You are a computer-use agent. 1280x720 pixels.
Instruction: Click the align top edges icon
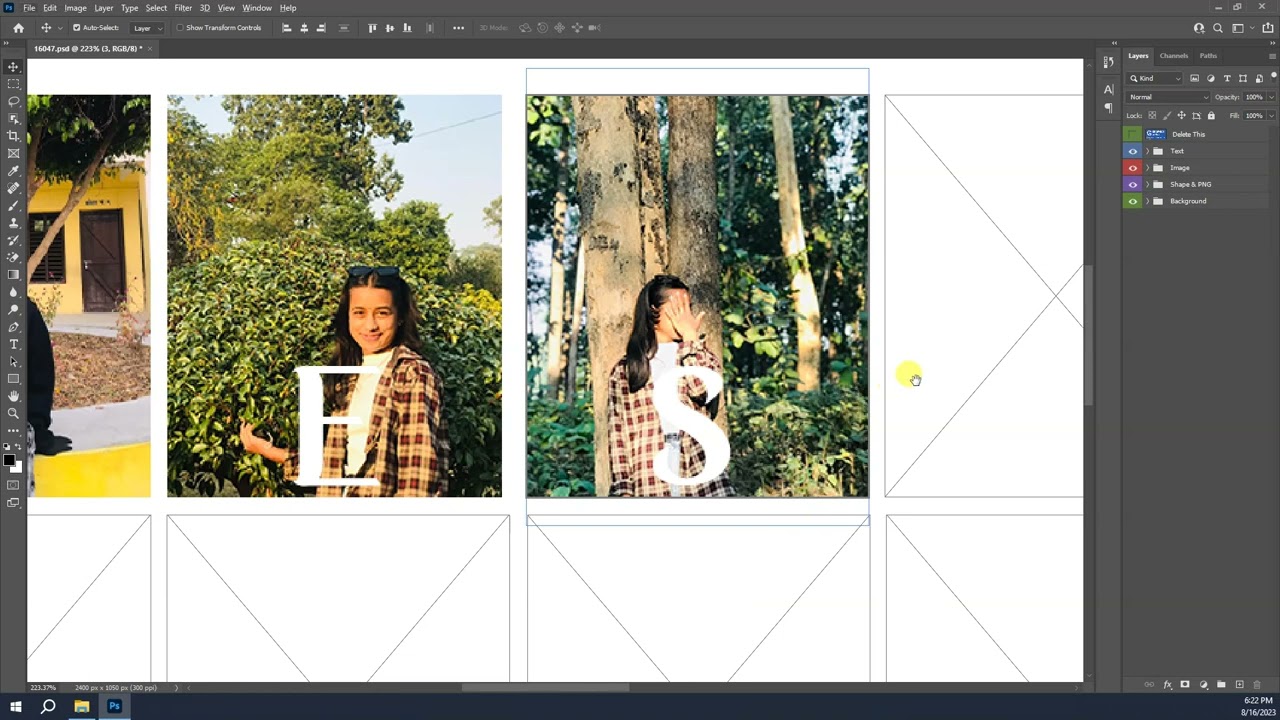pos(372,28)
